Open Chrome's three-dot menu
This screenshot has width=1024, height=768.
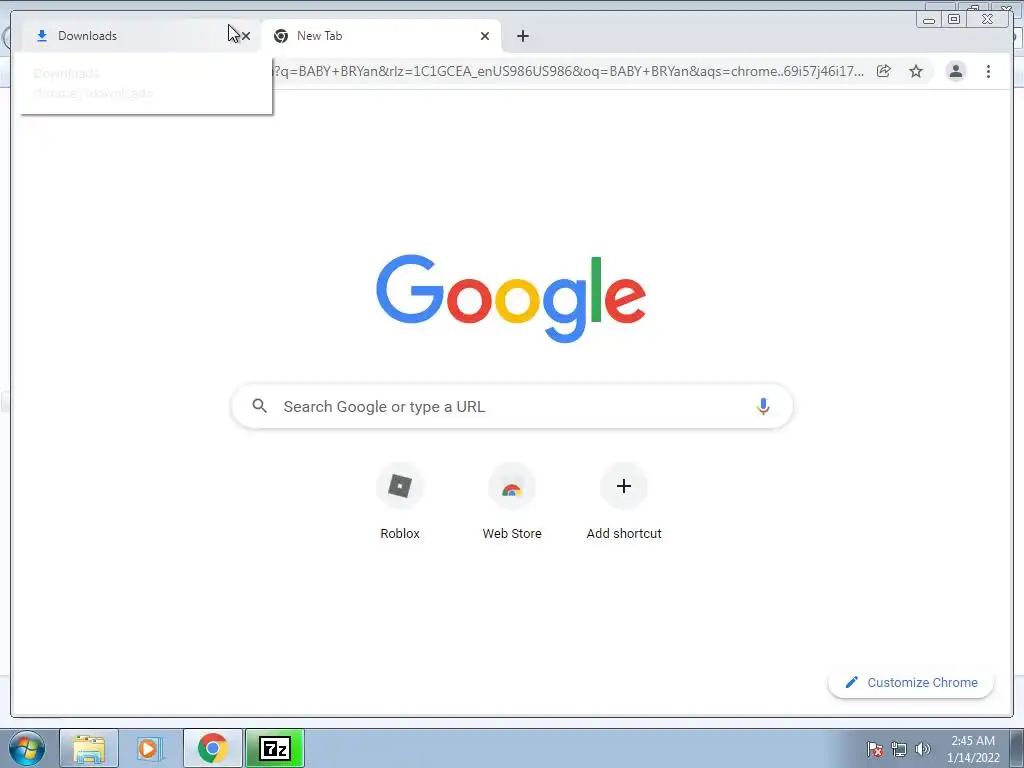coord(988,71)
